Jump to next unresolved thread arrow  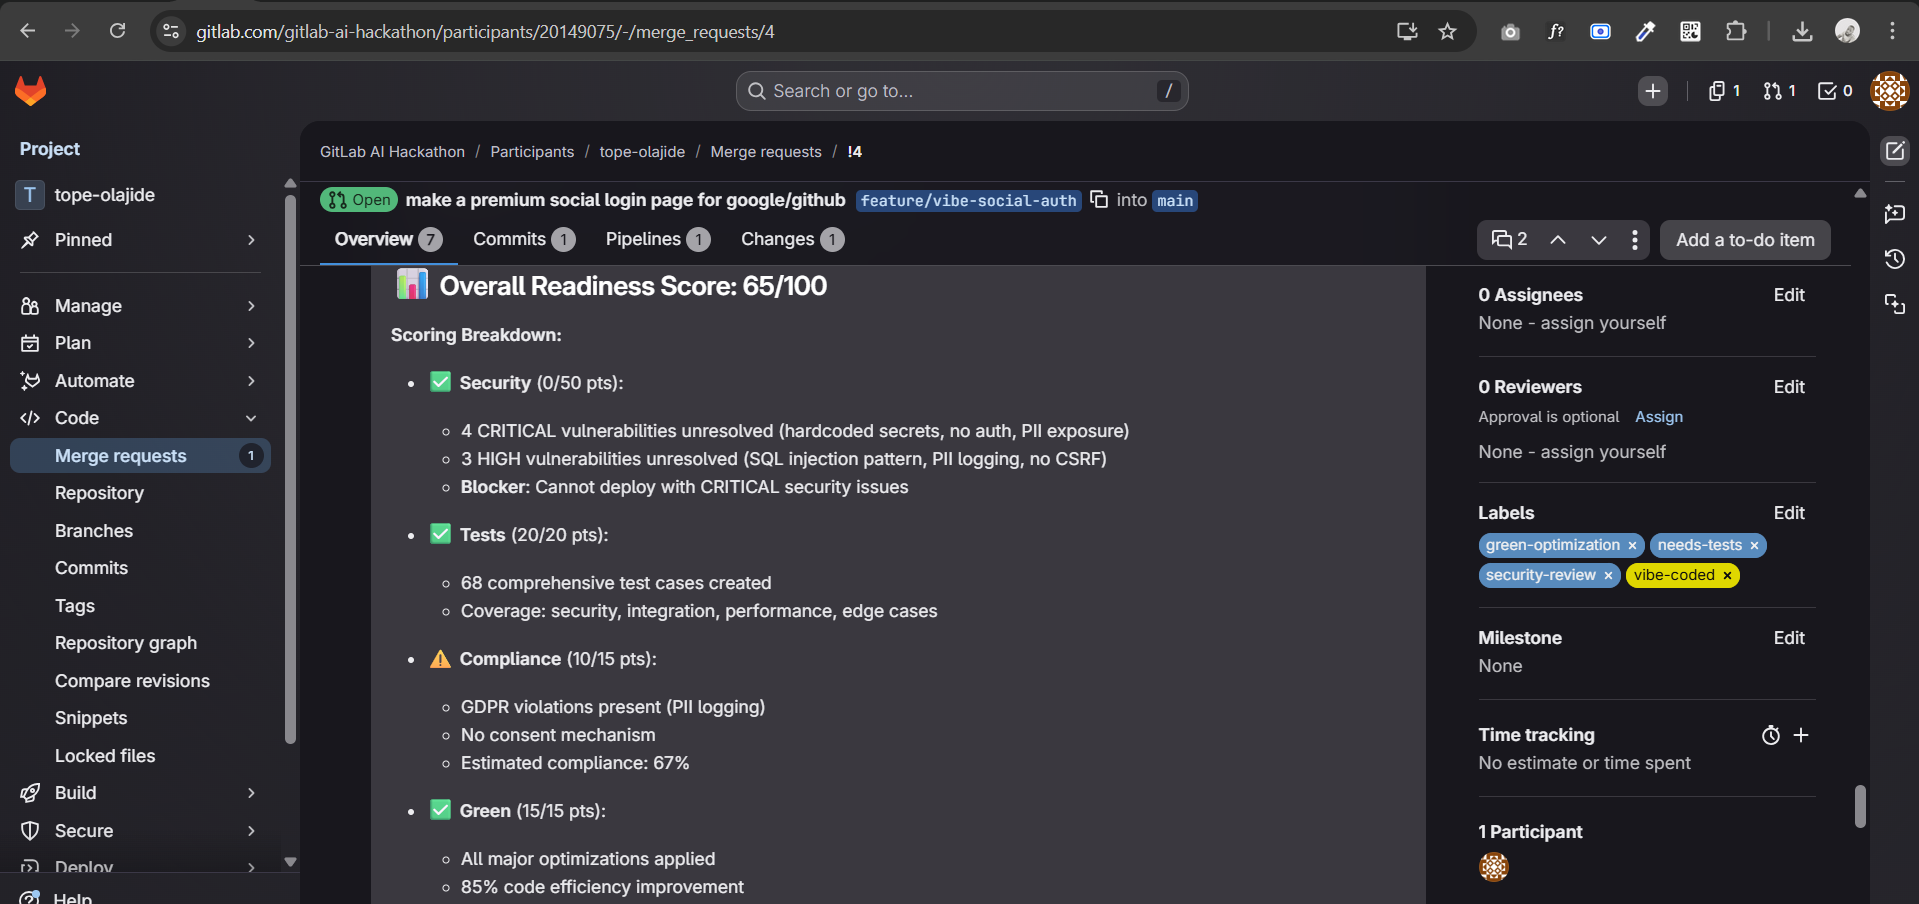(x=1599, y=240)
